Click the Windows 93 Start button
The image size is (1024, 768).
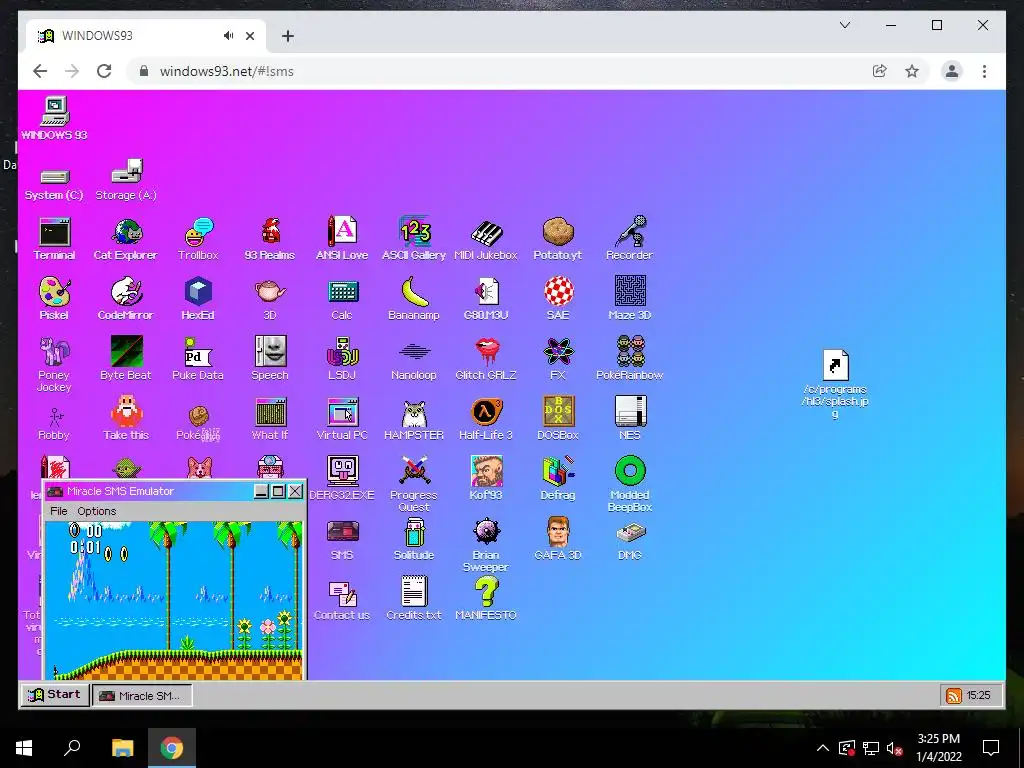coord(54,695)
